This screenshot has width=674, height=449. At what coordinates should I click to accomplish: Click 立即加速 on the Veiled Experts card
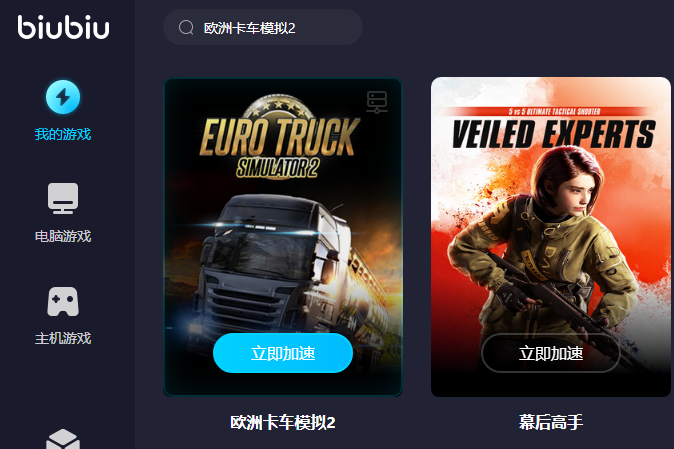(x=551, y=353)
